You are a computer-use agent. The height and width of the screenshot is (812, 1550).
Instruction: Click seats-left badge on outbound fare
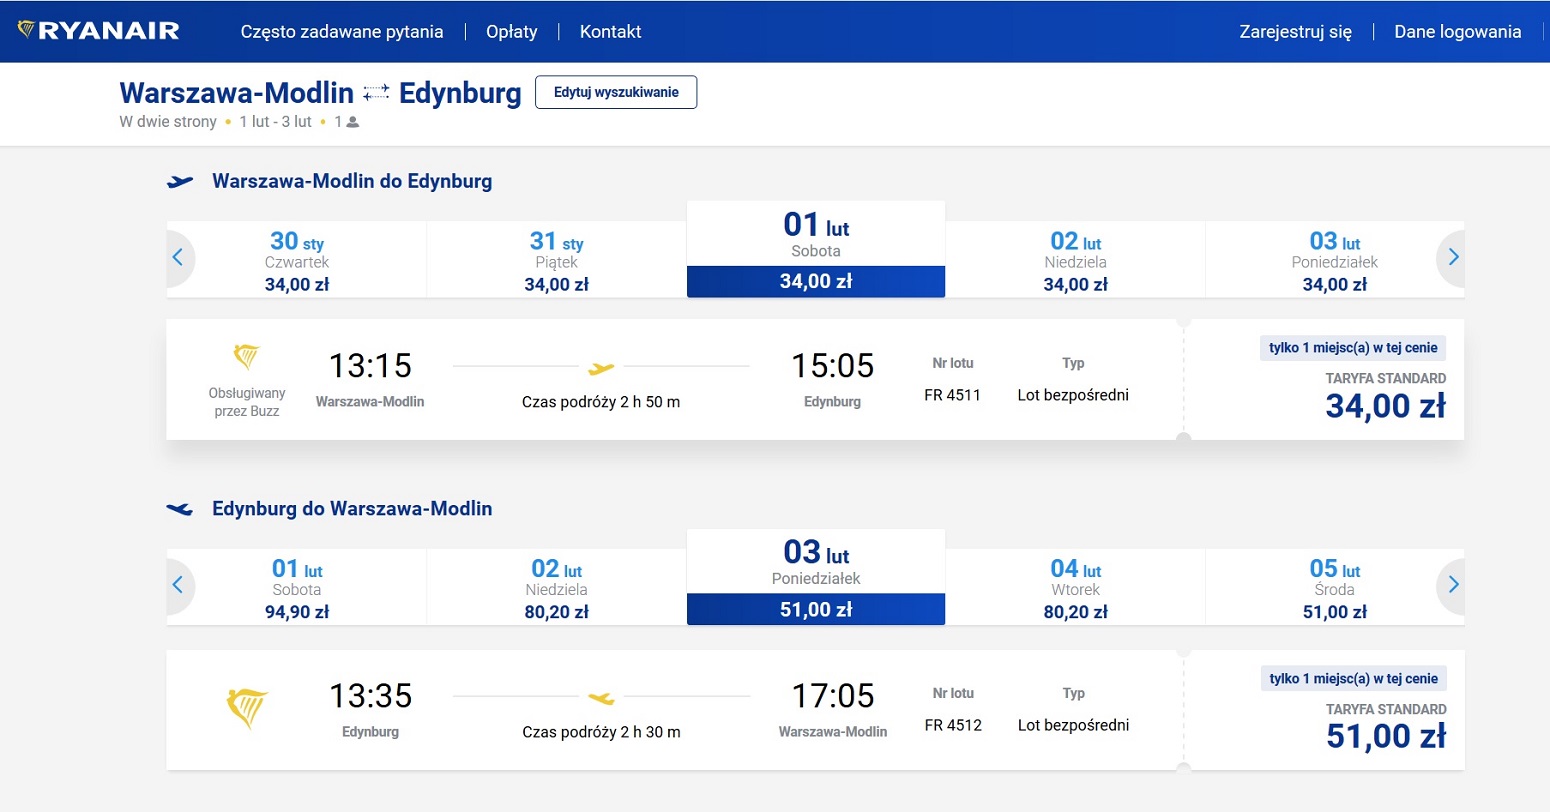(1353, 348)
